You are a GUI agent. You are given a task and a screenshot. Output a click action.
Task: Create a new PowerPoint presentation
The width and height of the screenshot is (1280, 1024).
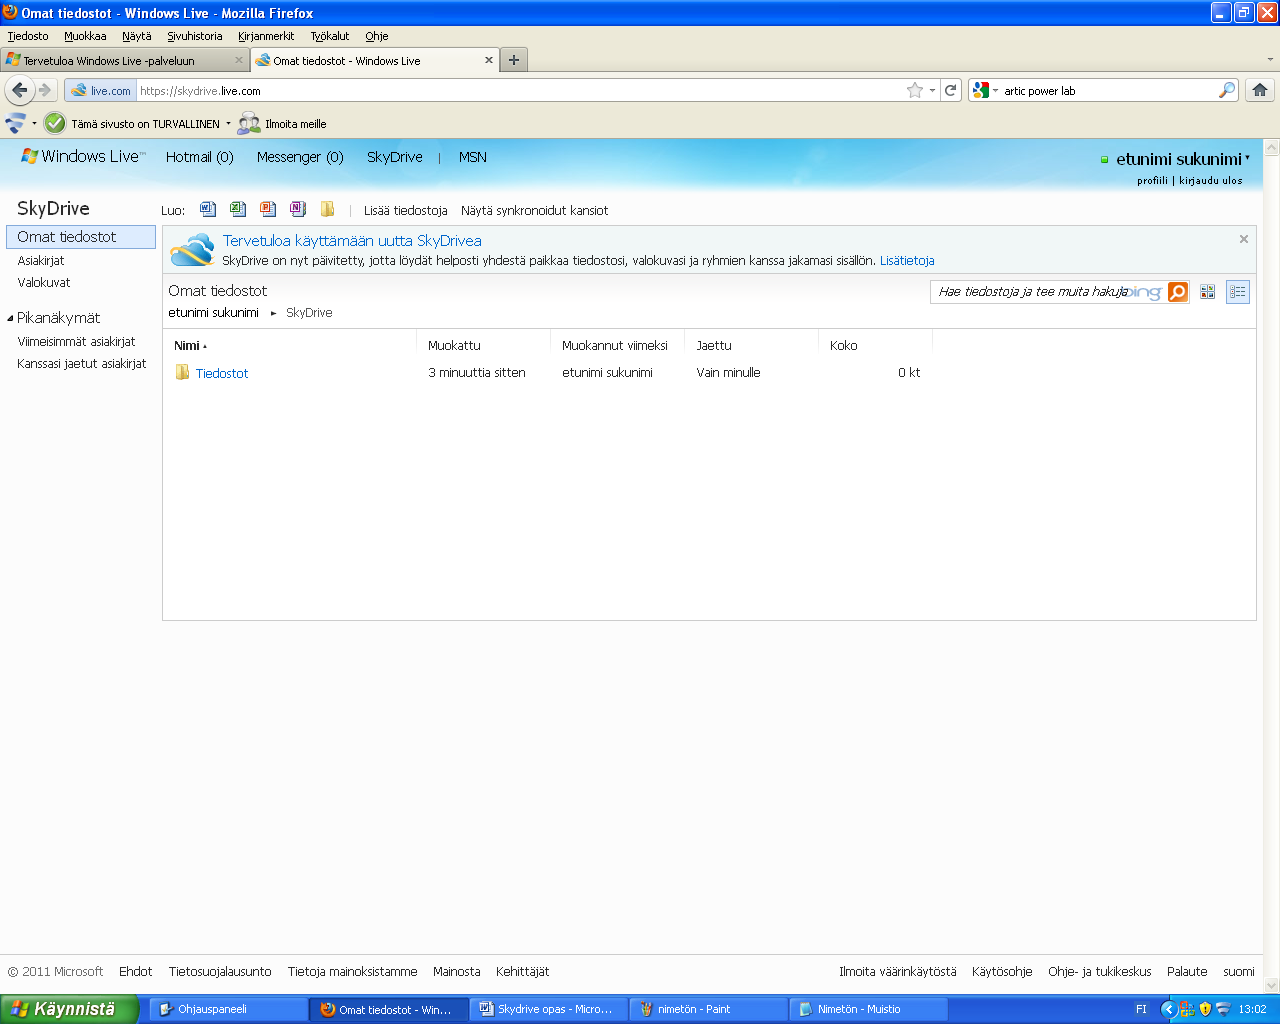(268, 209)
